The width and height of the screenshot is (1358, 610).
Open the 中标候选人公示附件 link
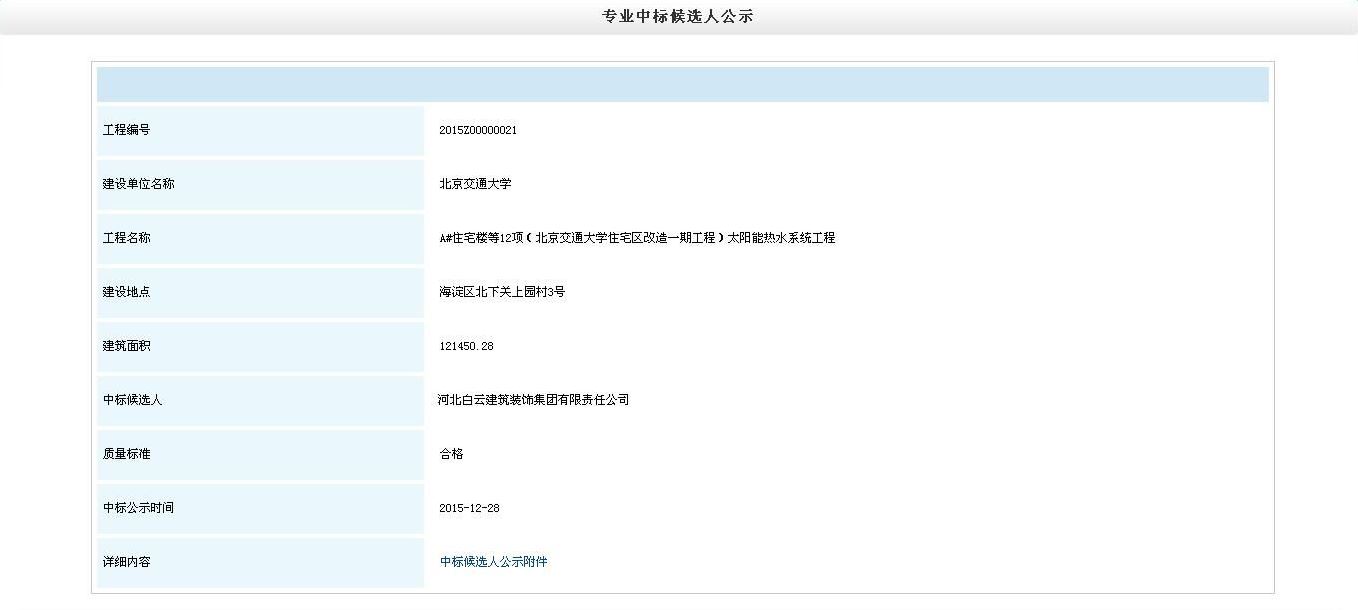493,562
